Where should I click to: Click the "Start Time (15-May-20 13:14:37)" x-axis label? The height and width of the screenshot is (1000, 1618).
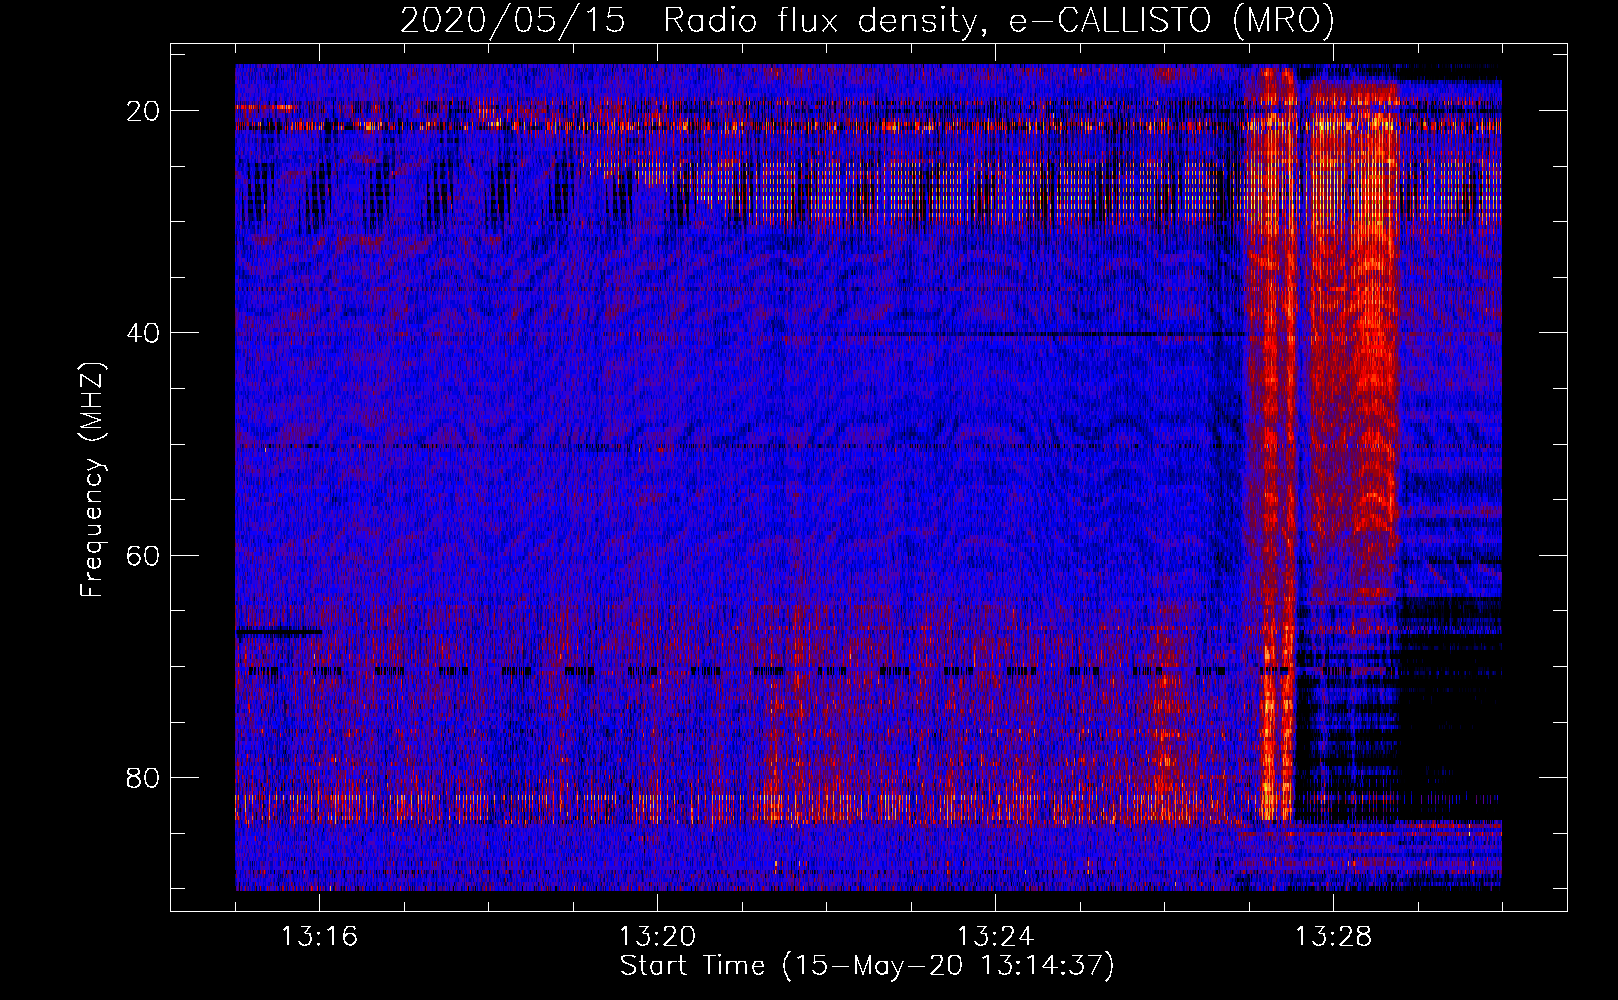tap(867, 966)
